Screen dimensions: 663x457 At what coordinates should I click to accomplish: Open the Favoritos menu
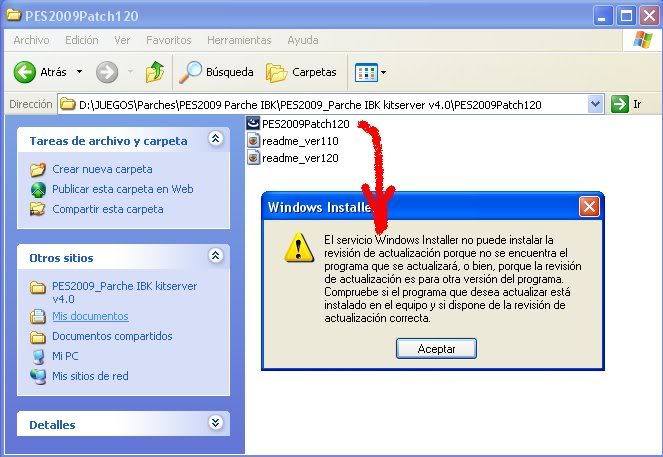pos(168,40)
